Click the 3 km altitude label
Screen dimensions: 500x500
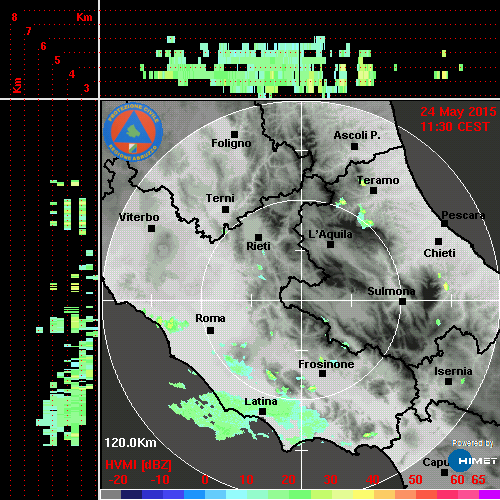pyautogui.click(x=86, y=88)
